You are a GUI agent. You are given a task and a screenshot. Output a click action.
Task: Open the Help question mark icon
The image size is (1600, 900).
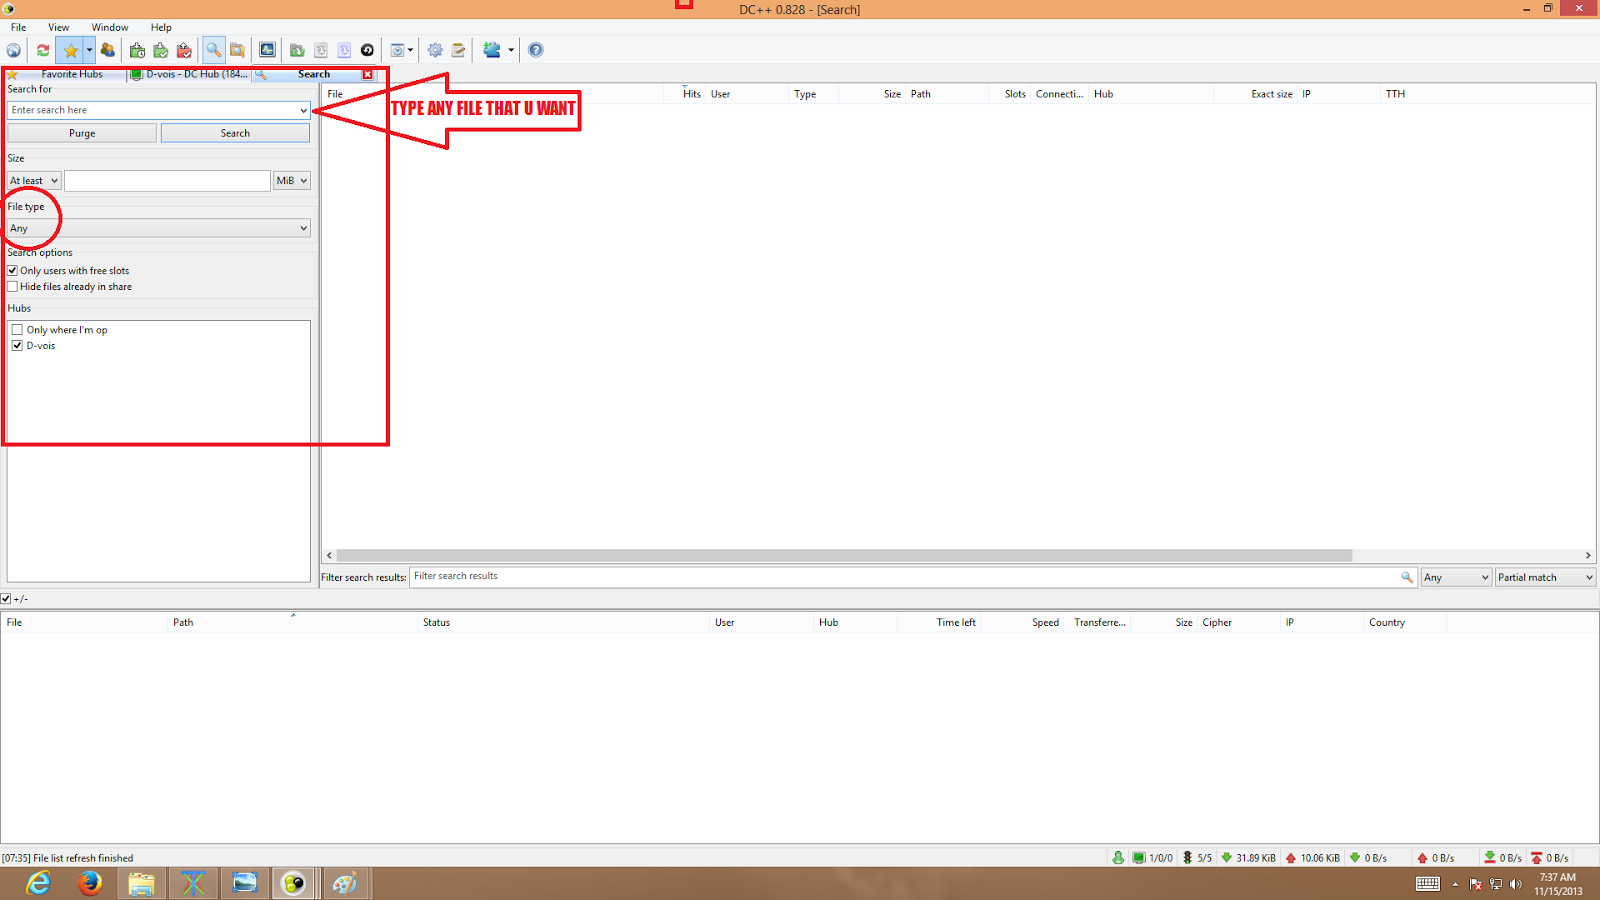[x=536, y=50]
